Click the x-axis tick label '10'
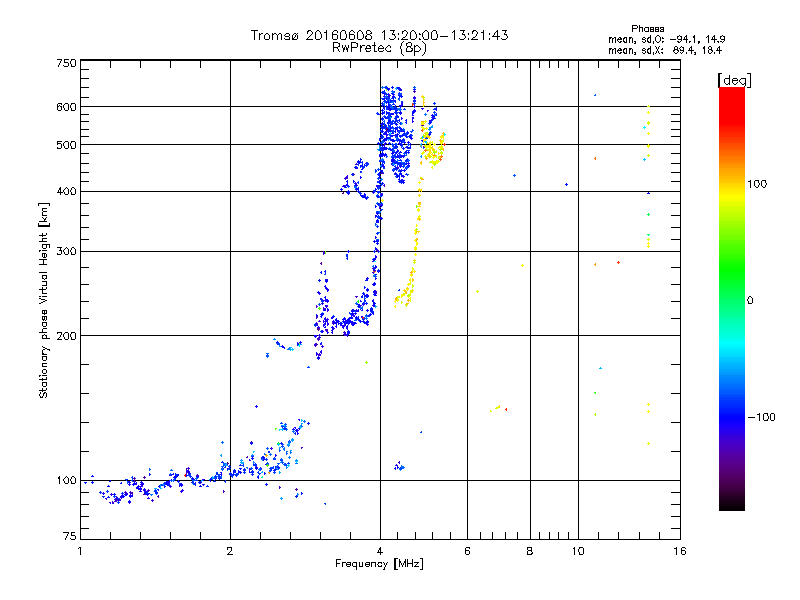800x600 pixels. (578, 551)
